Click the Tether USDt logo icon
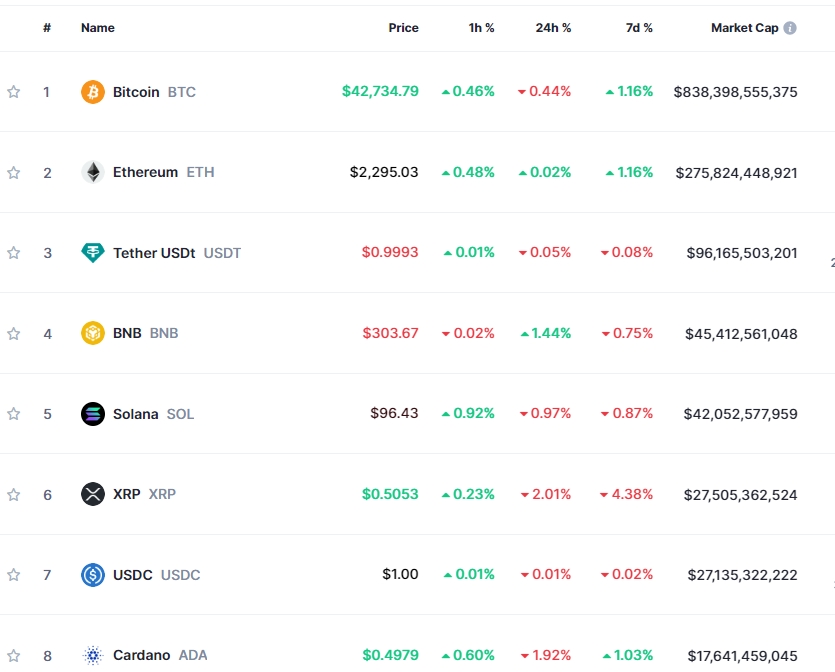 click(x=92, y=253)
